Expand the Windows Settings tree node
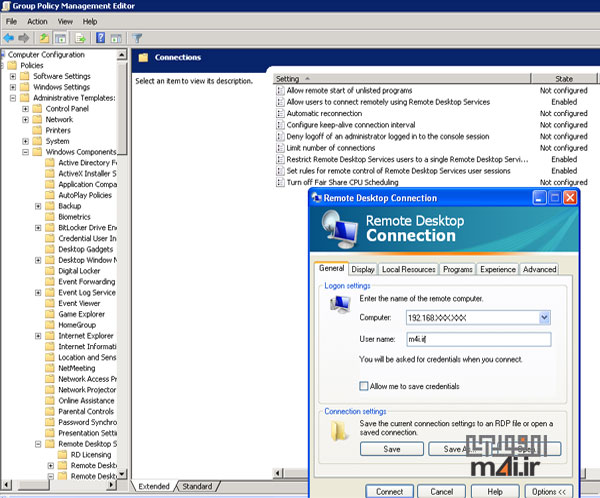This screenshot has width=600, height=498. (x=13, y=87)
